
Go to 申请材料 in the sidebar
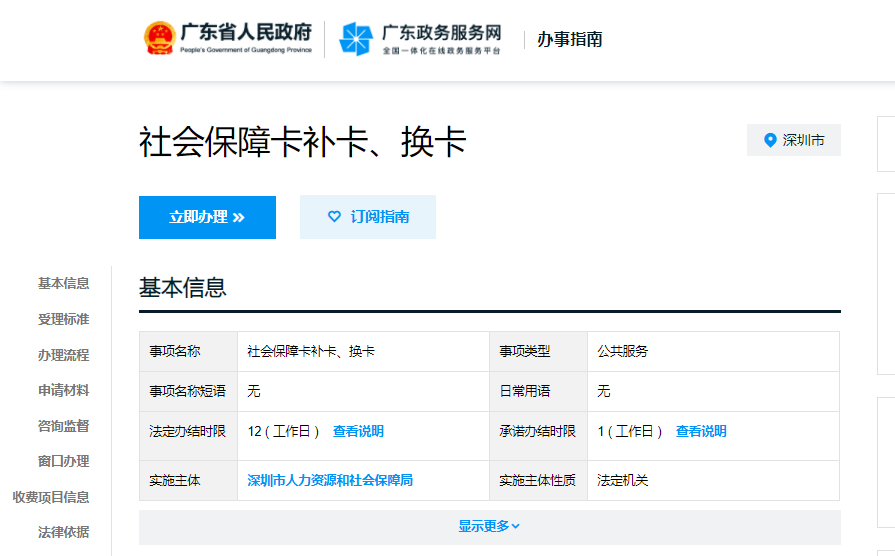(63, 390)
